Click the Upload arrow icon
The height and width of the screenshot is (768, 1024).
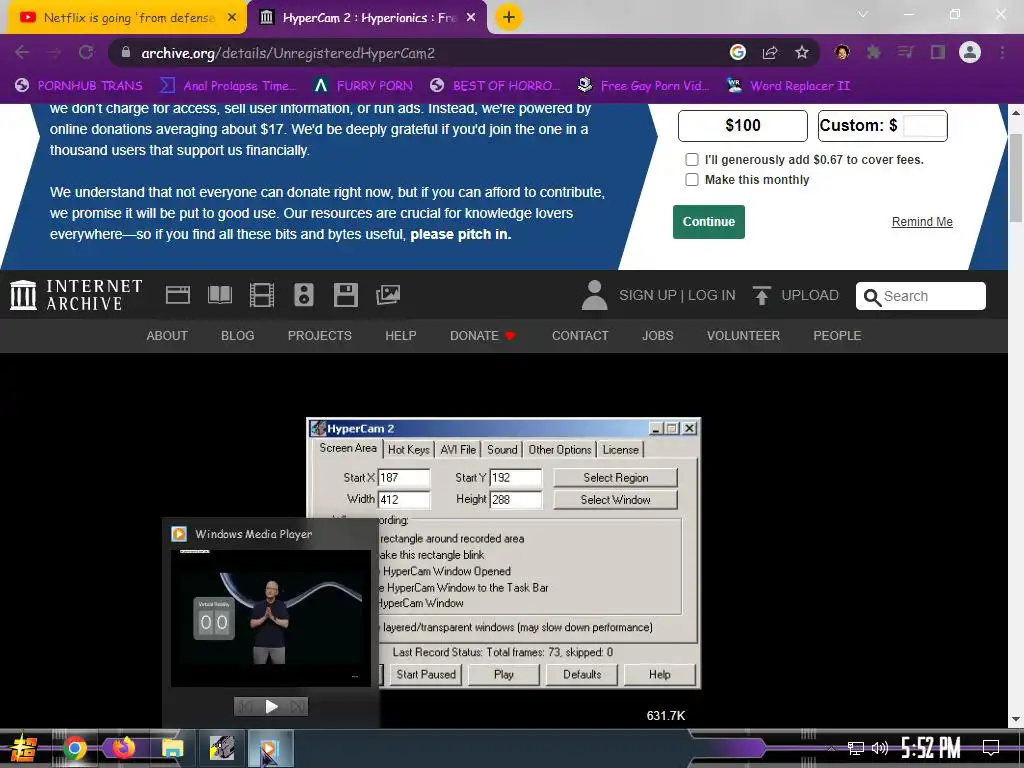point(761,295)
